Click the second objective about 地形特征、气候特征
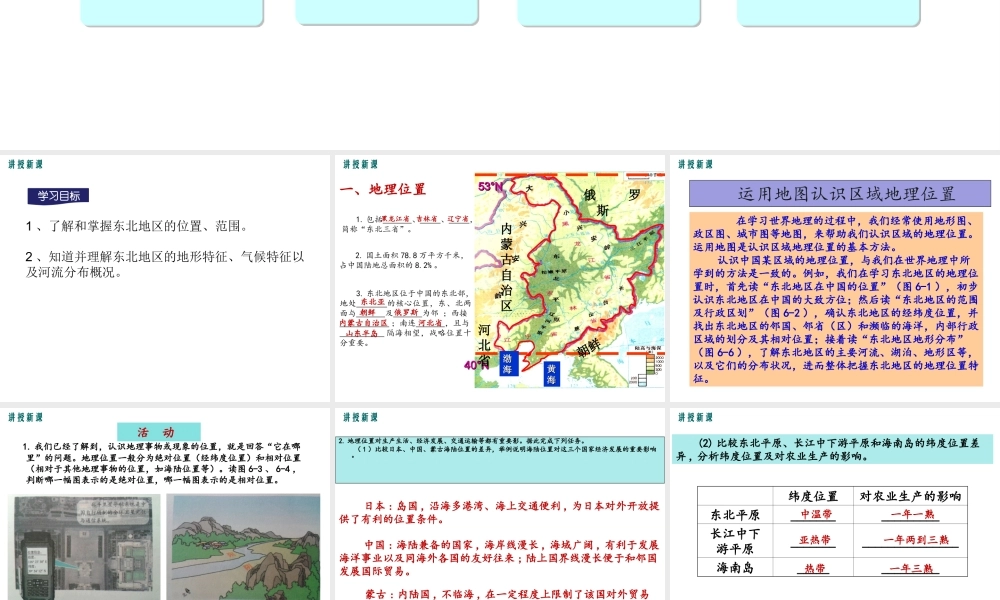 click(x=165, y=264)
